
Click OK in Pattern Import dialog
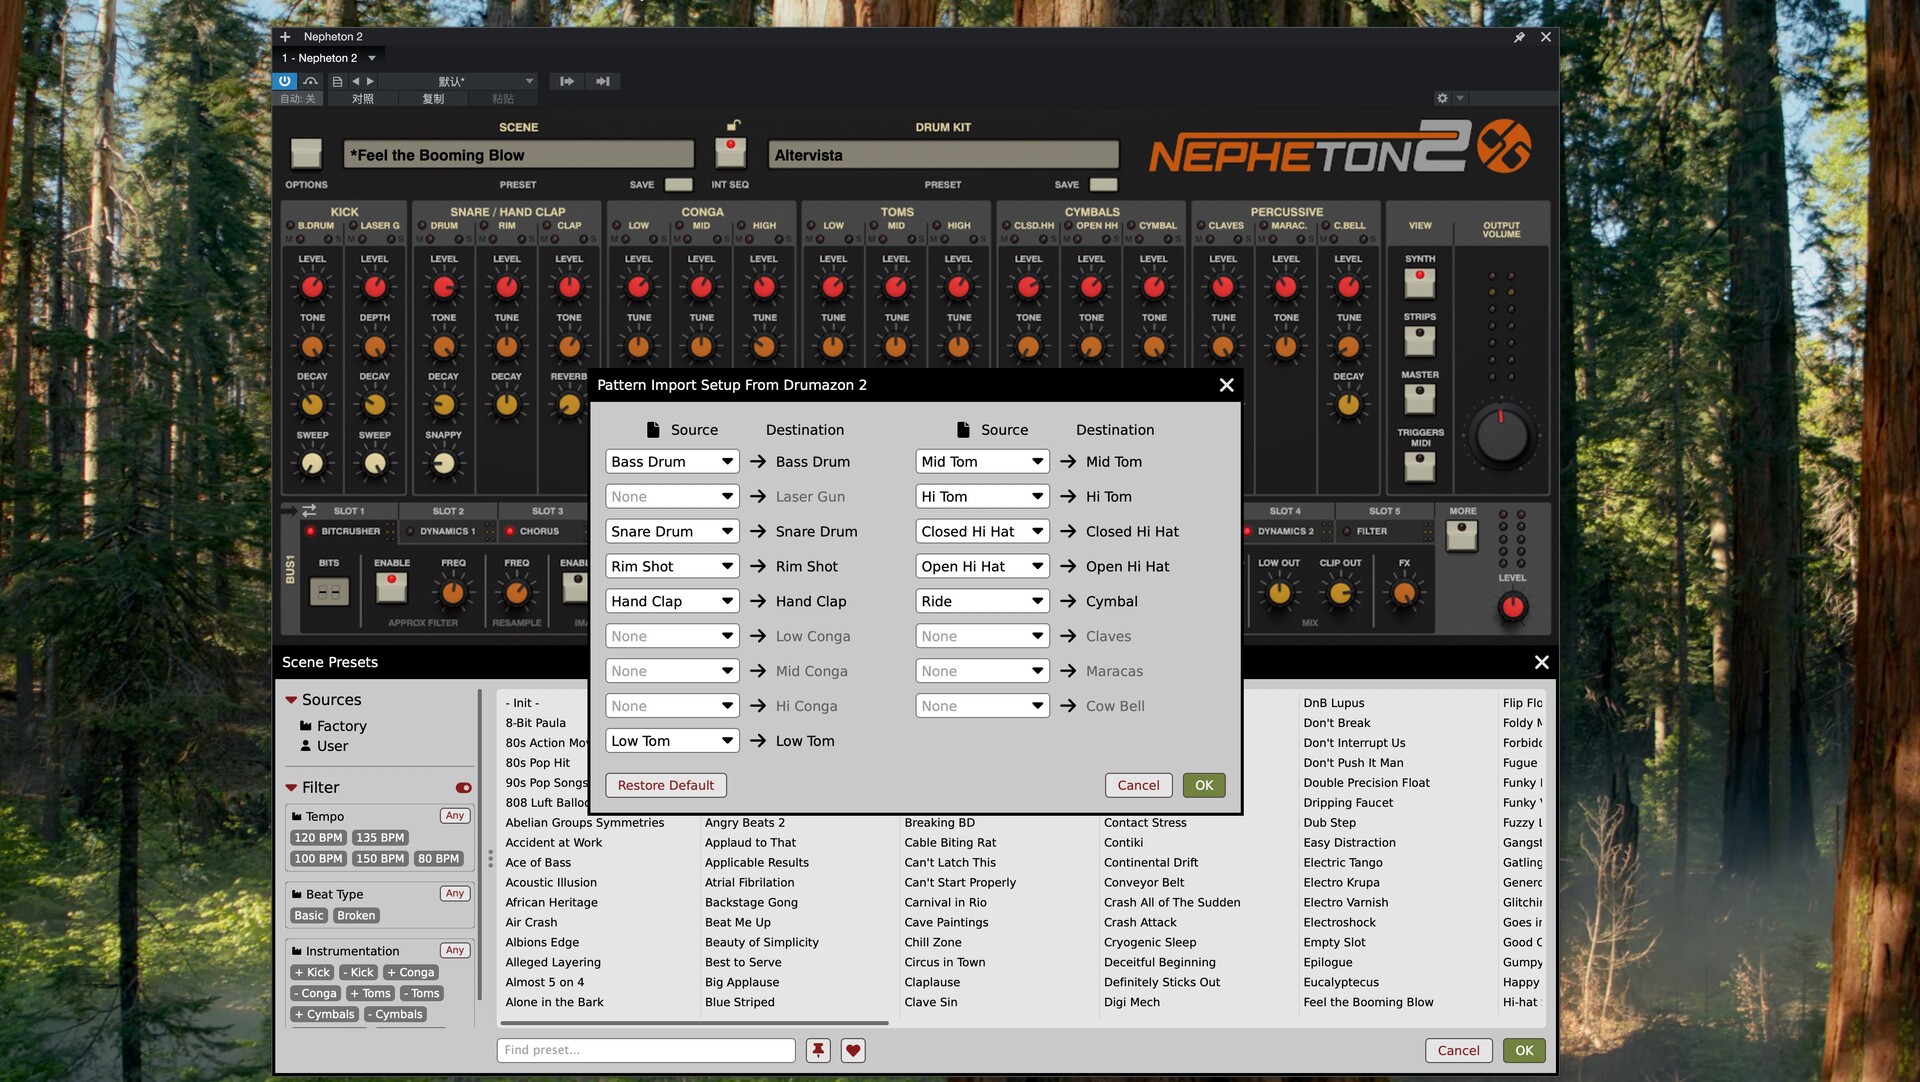coord(1204,786)
